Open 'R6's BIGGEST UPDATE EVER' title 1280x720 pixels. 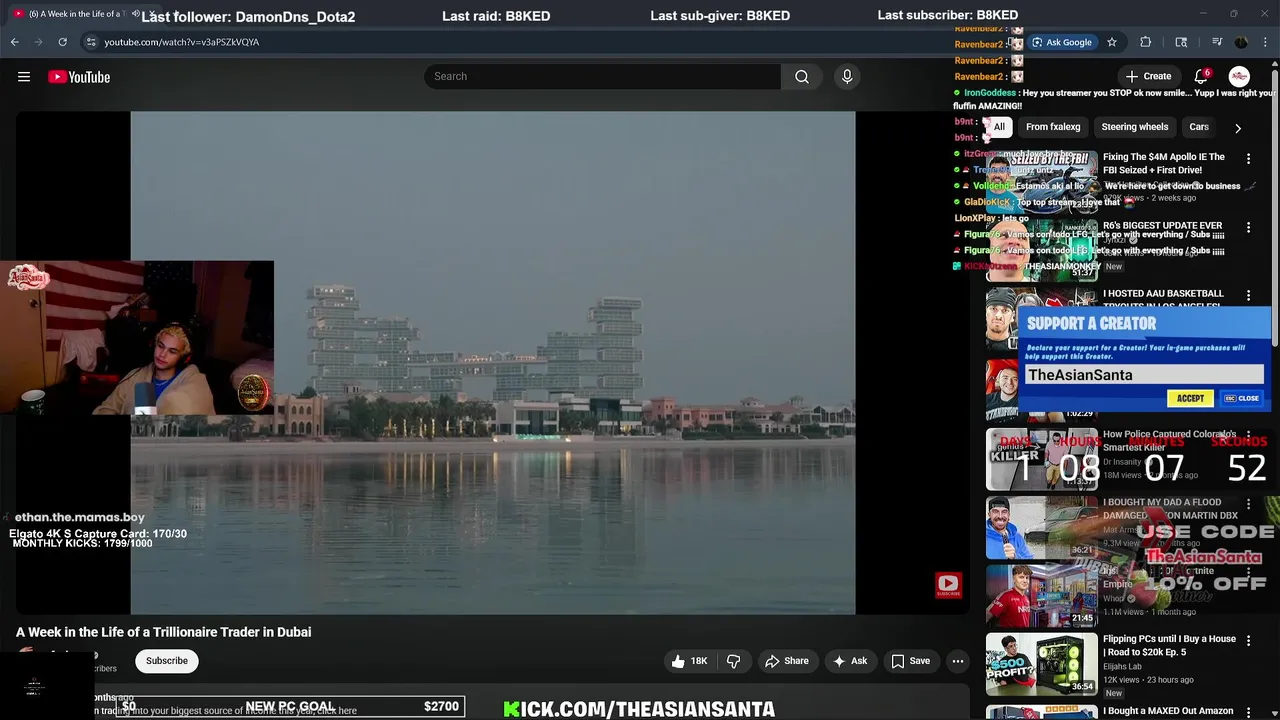pyautogui.click(x=1162, y=226)
